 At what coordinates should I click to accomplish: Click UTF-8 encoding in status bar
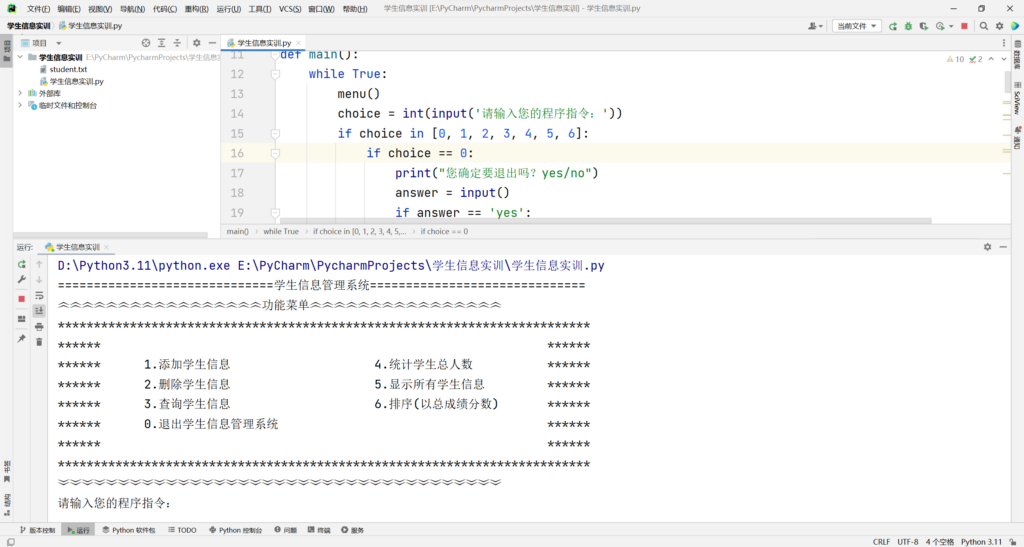click(908, 542)
